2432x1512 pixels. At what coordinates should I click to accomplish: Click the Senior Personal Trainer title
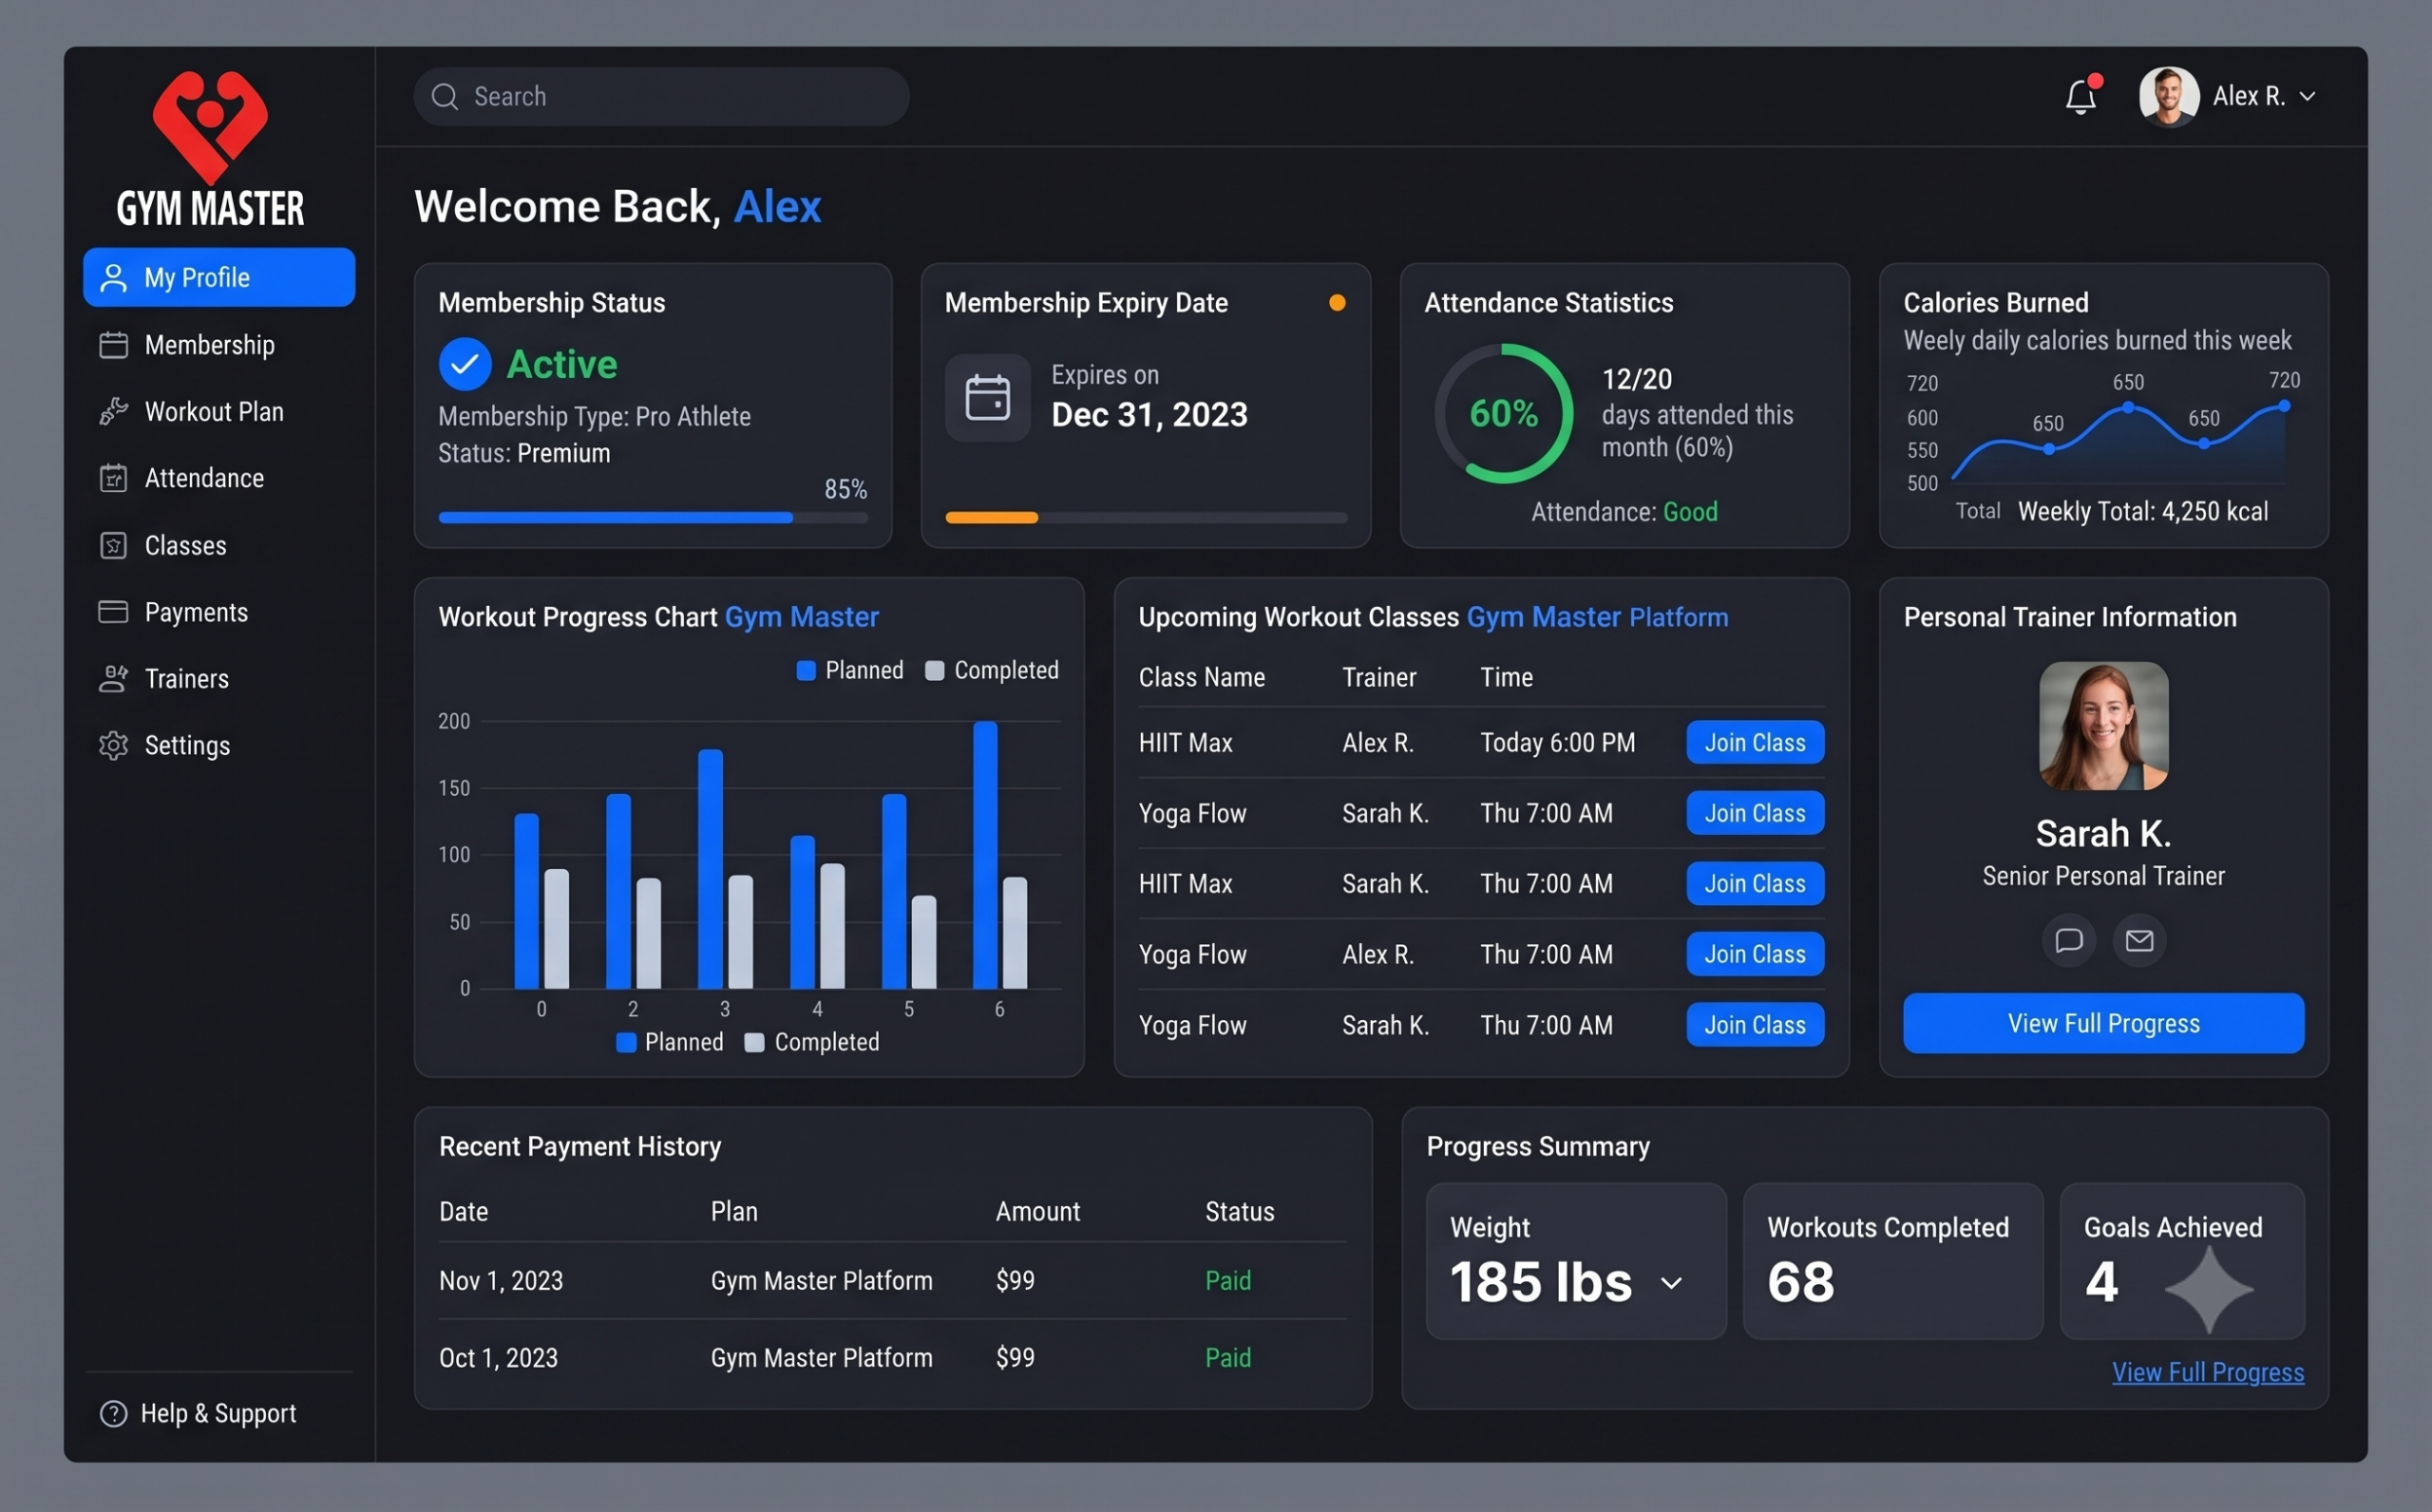2104,877
